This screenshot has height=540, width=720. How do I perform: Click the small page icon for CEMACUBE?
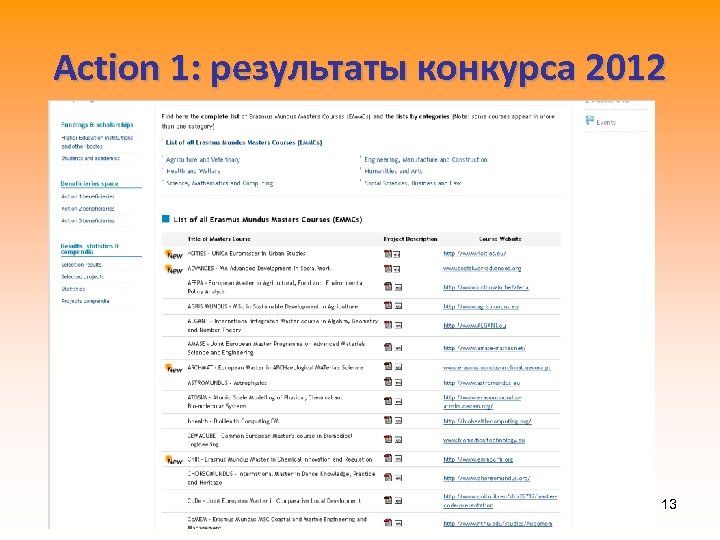(x=398, y=440)
